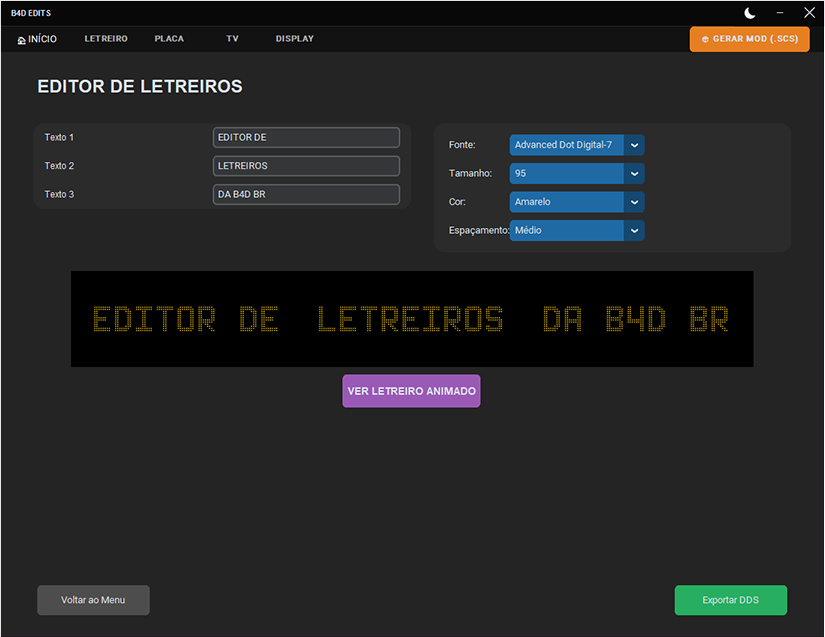Open the Fonte combo box showing Advanced Dot Digital-7
825x637 pixels.
(577, 145)
